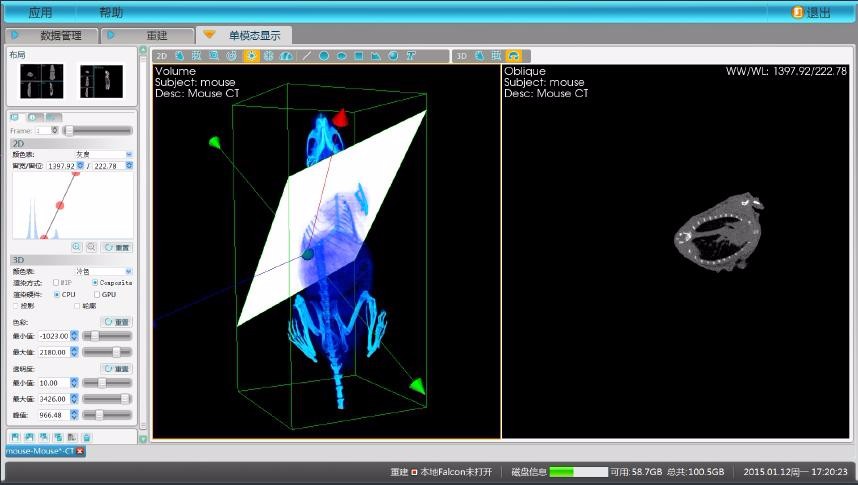Click the Frame slider track
This screenshot has width=858, height=485.
pos(98,131)
